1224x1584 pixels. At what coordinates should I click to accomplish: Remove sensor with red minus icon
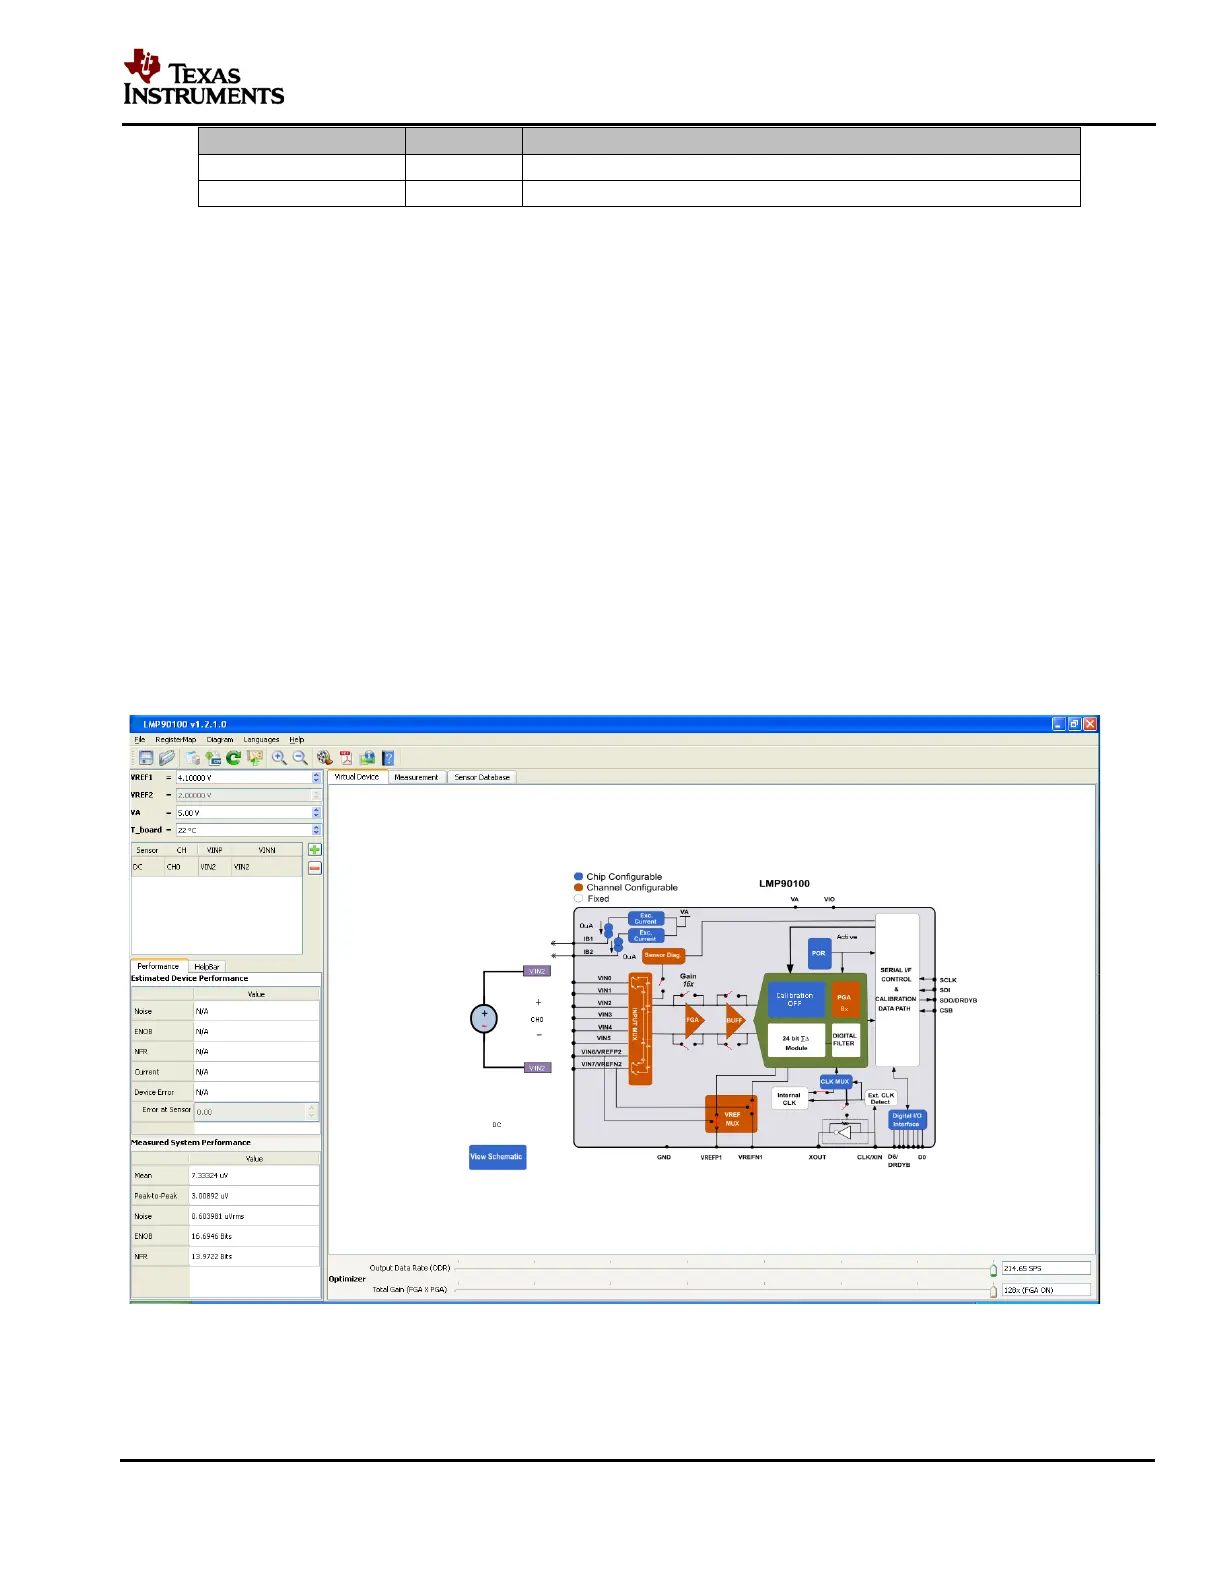click(x=315, y=868)
